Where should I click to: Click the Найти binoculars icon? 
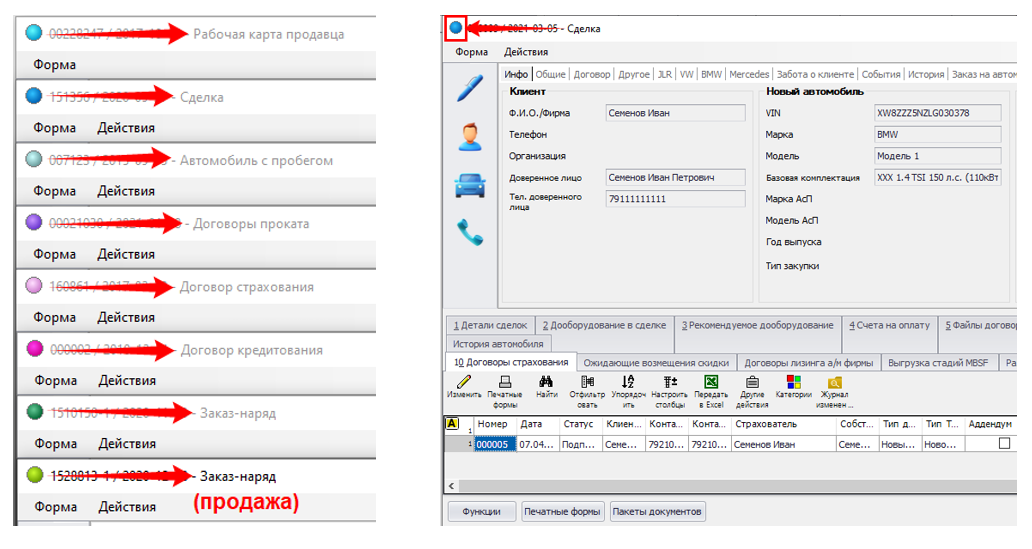[x=547, y=383]
